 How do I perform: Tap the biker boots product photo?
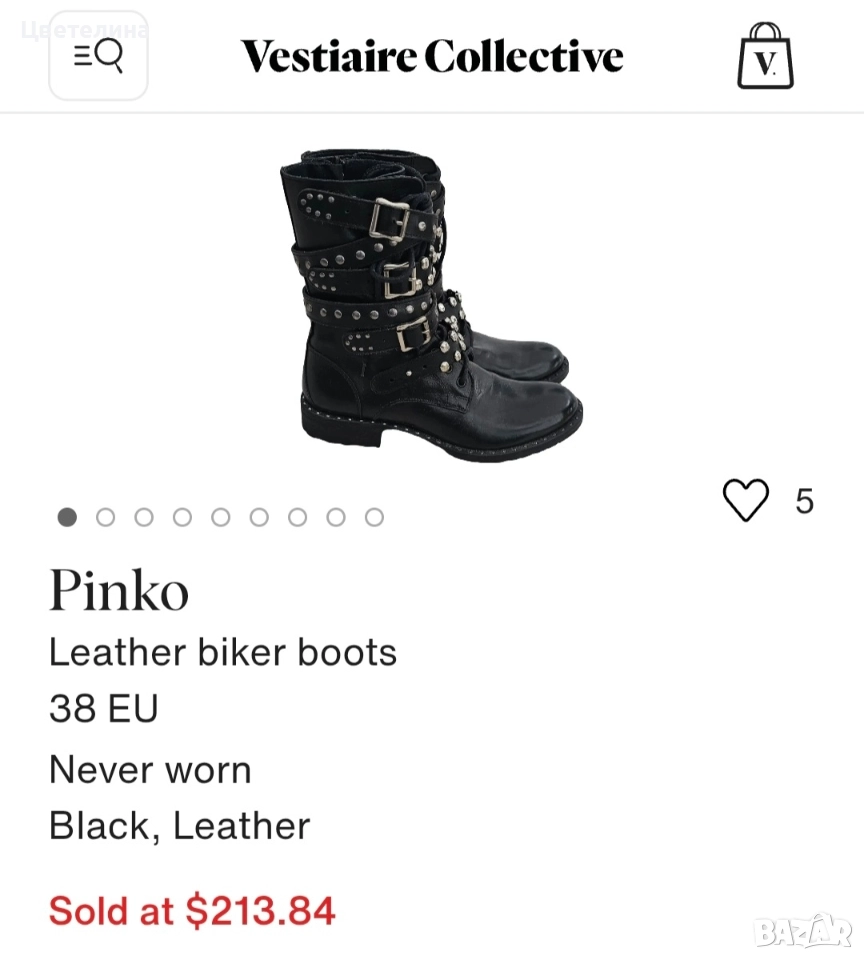click(432, 305)
